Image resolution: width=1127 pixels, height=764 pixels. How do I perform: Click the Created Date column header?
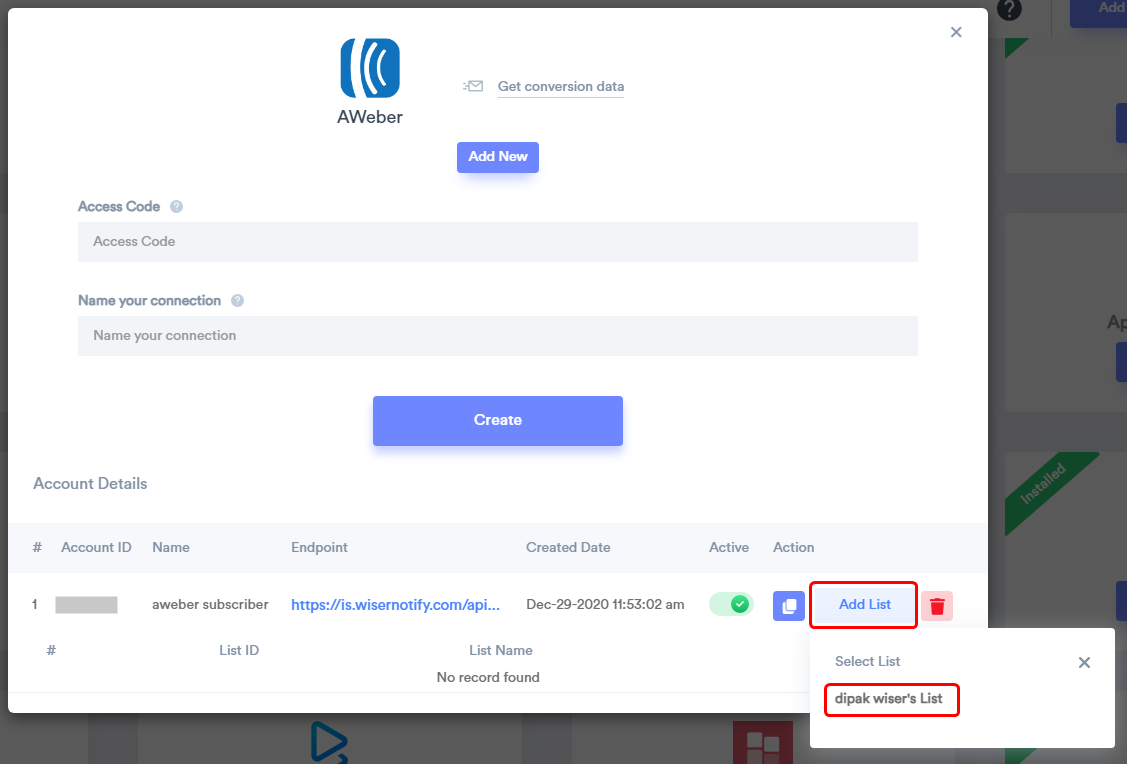[x=569, y=548]
